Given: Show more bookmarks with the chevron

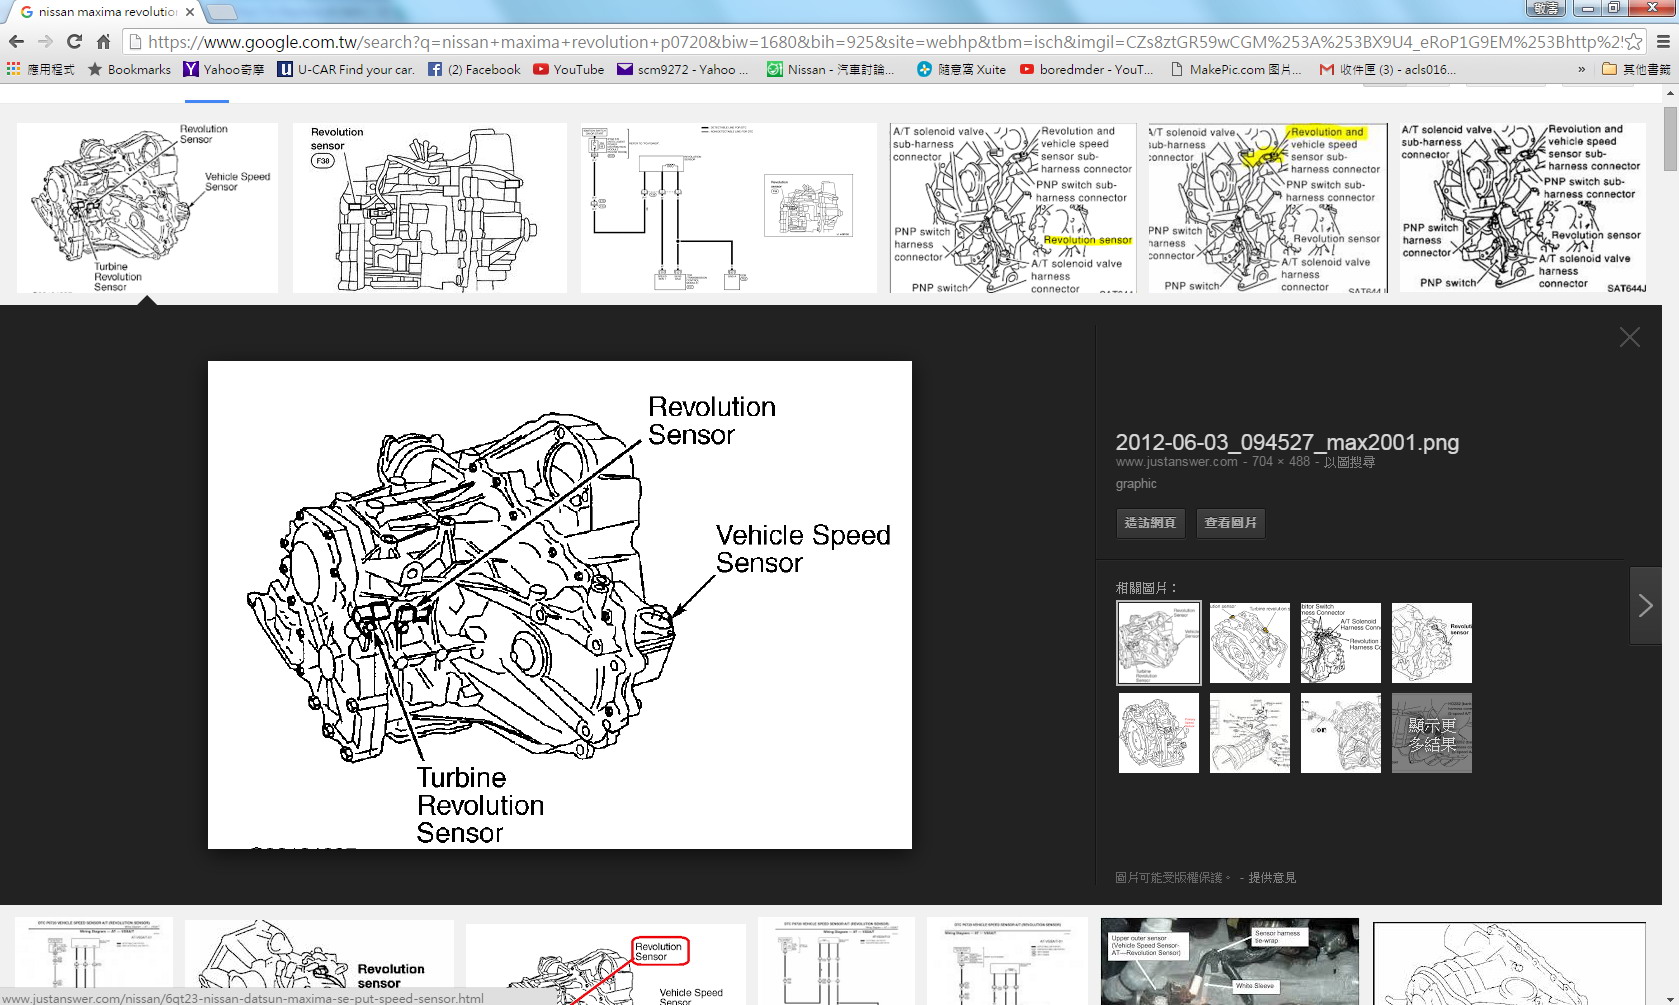Looking at the screenshot, I should [1582, 69].
